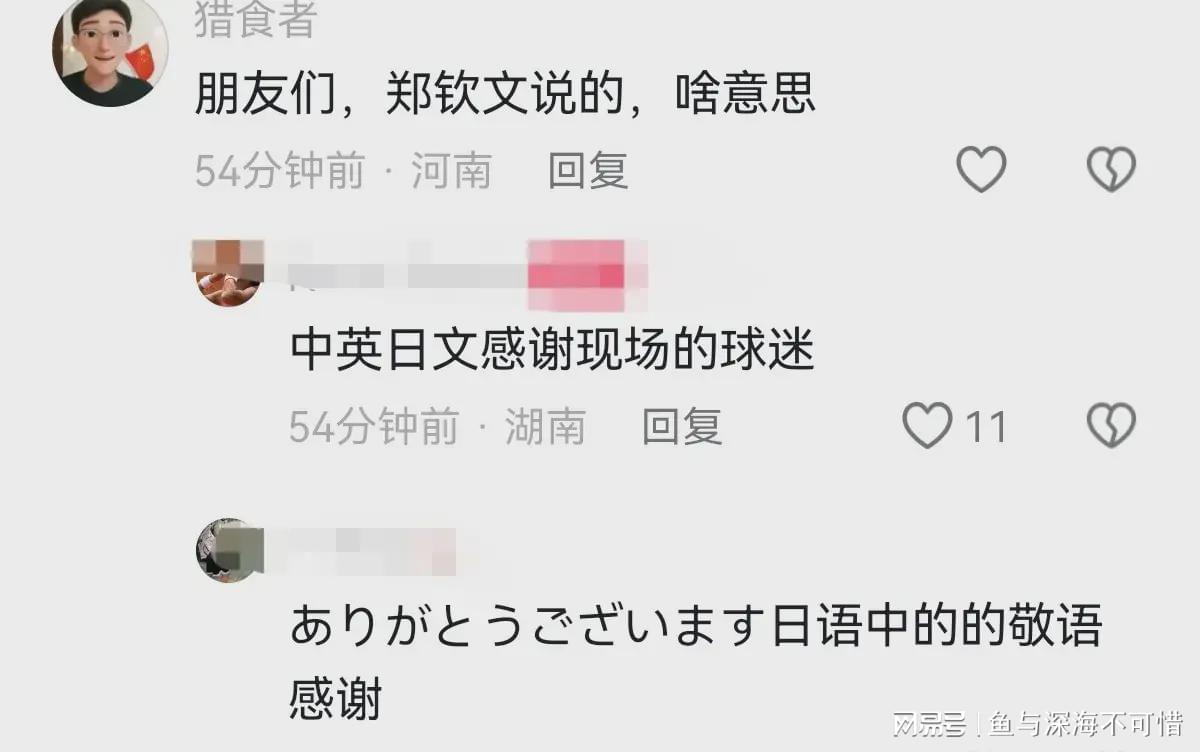The height and width of the screenshot is (752, 1200).
Task: Tap the 湖南 location label
Action: point(545,427)
